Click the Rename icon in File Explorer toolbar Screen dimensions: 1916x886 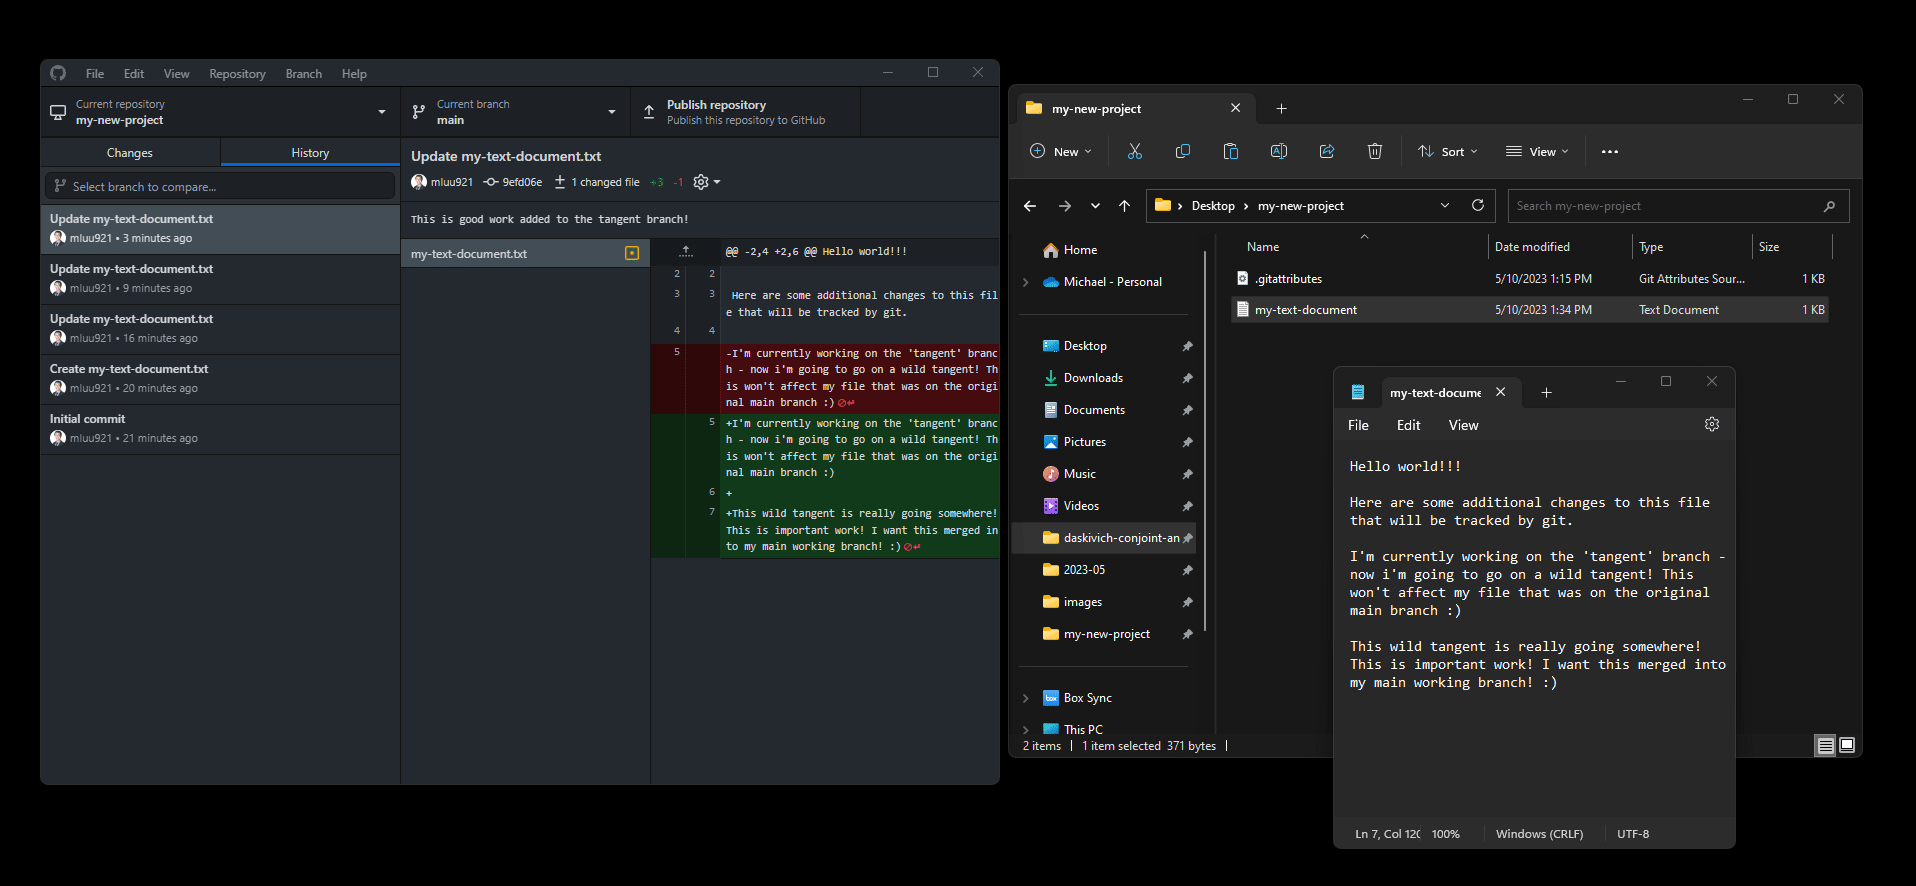(x=1278, y=151)
